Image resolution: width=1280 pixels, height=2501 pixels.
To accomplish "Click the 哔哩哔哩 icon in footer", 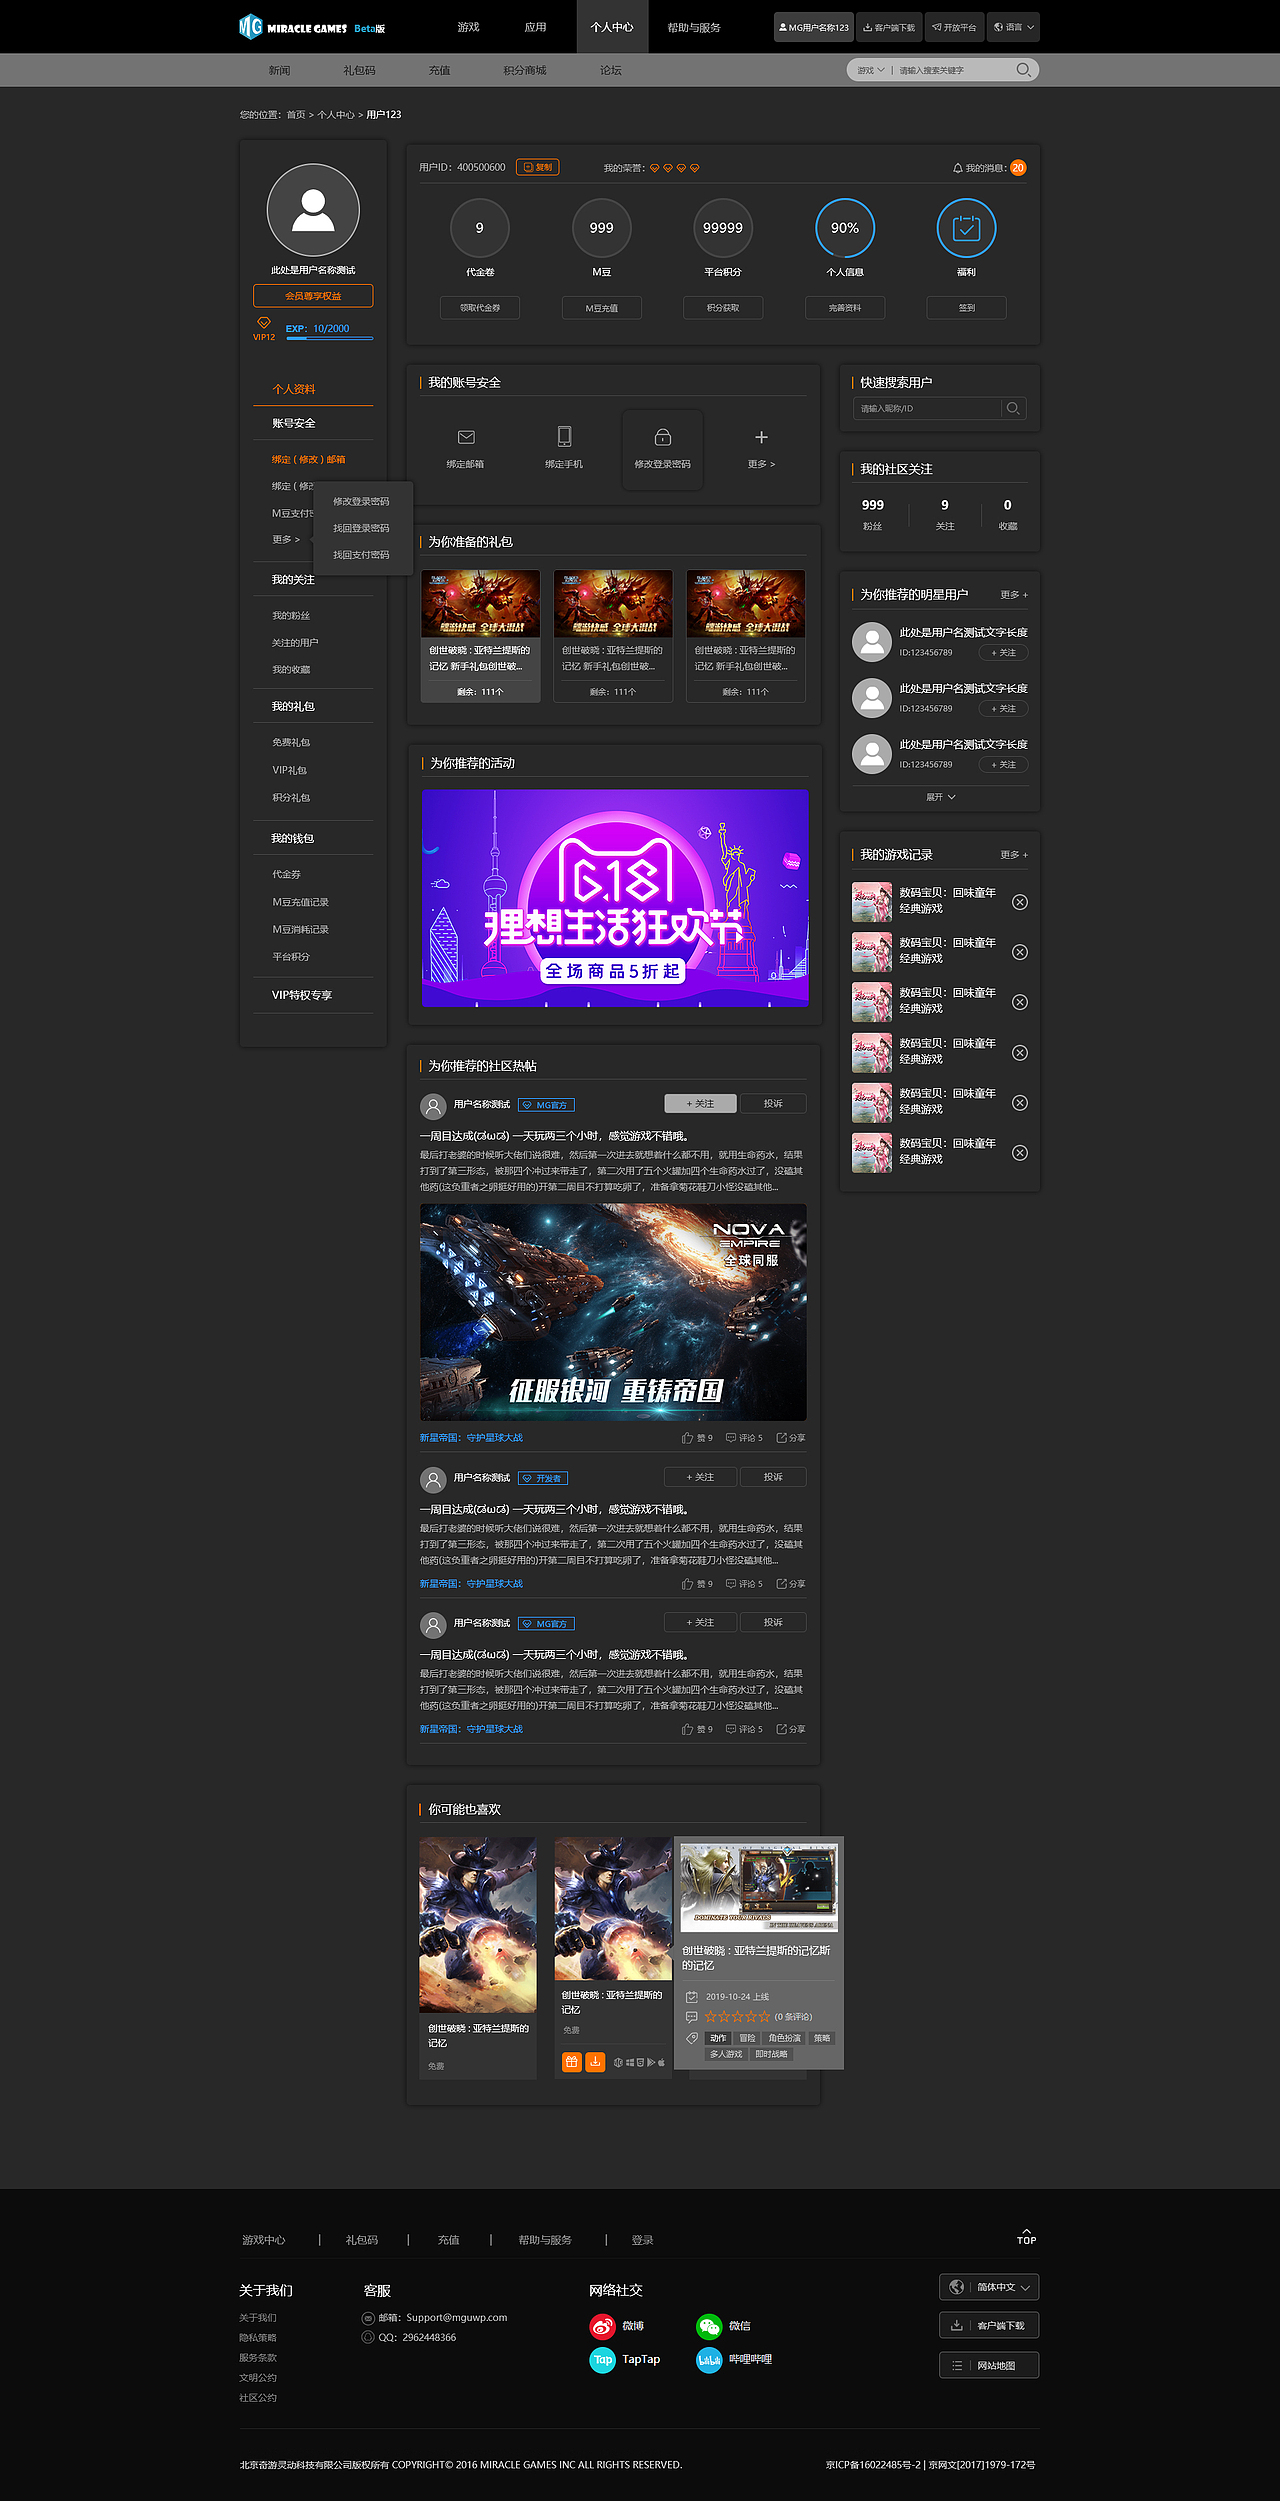I will click(x=709, y=2360).
